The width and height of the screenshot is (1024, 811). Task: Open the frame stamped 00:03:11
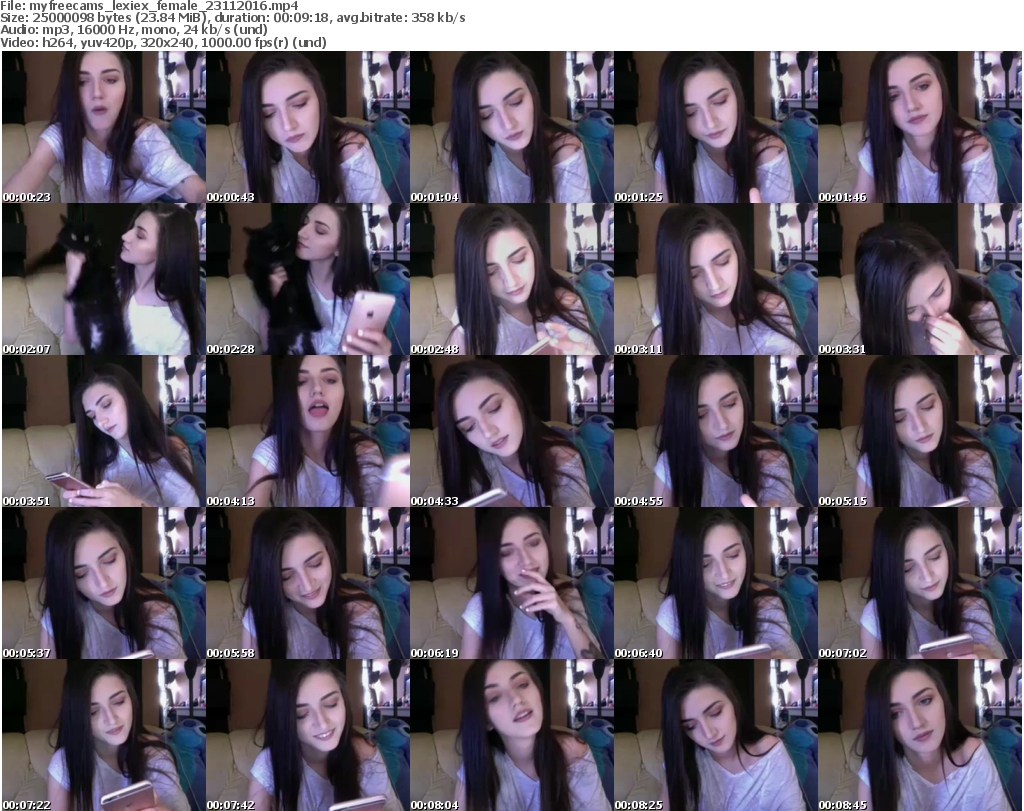pos(716,279)
